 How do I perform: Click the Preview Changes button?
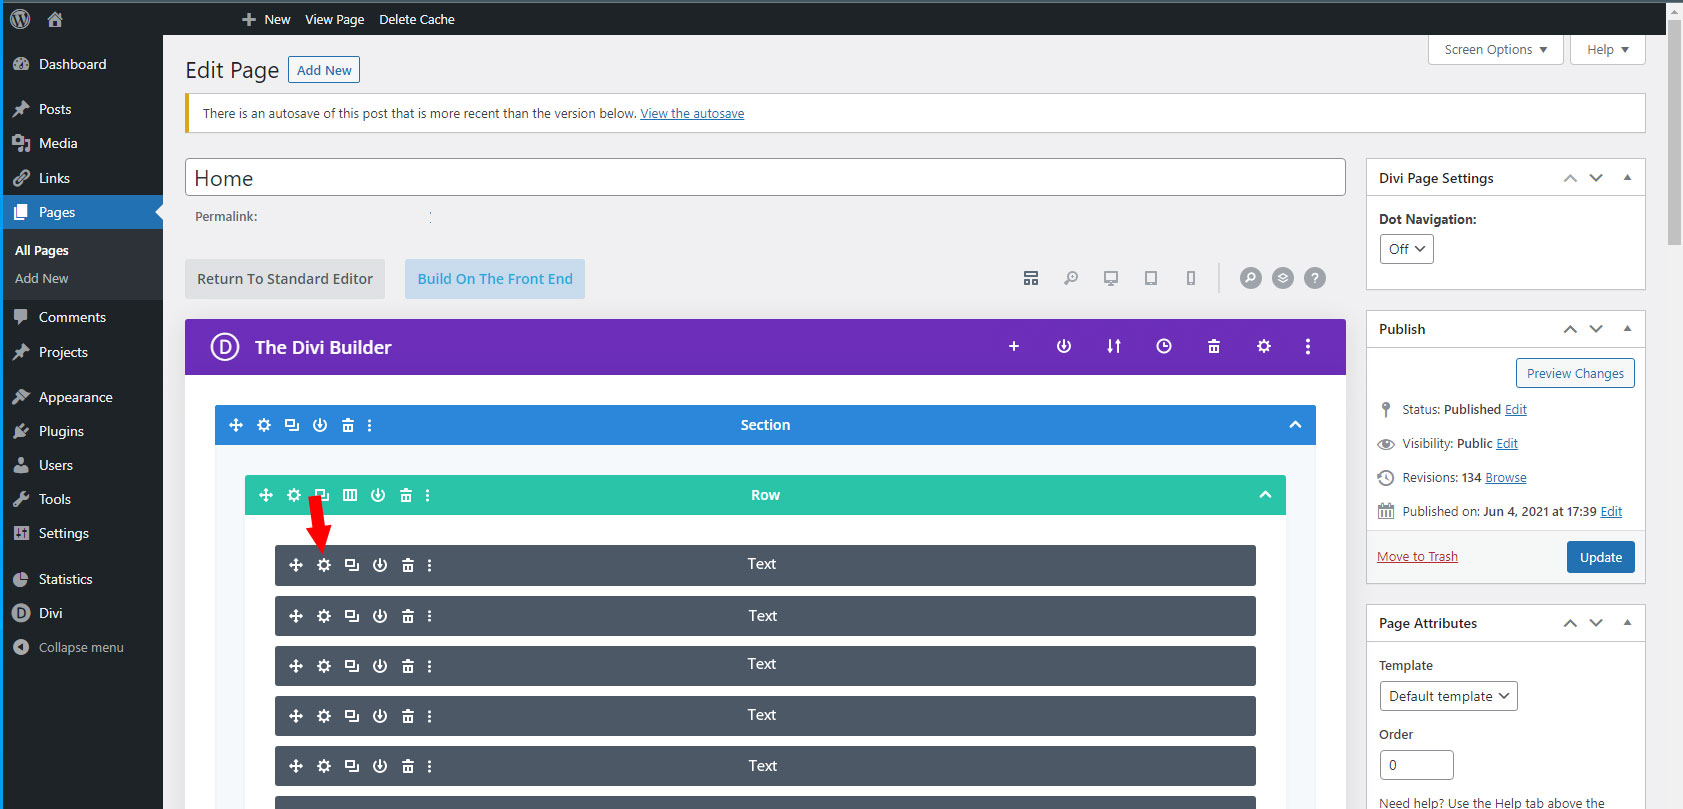tap(1575, 373)
